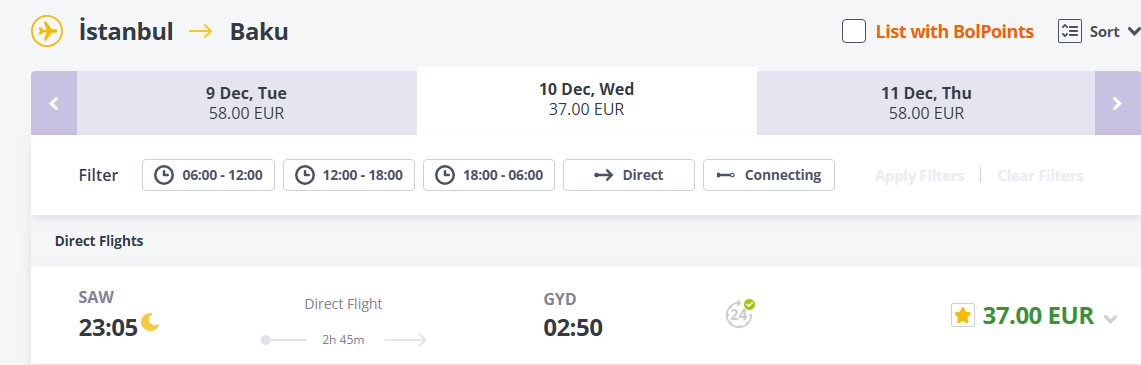Click the moon night-flight icon
Viewport: 1141px width, 365px height.
coord(151,321)
